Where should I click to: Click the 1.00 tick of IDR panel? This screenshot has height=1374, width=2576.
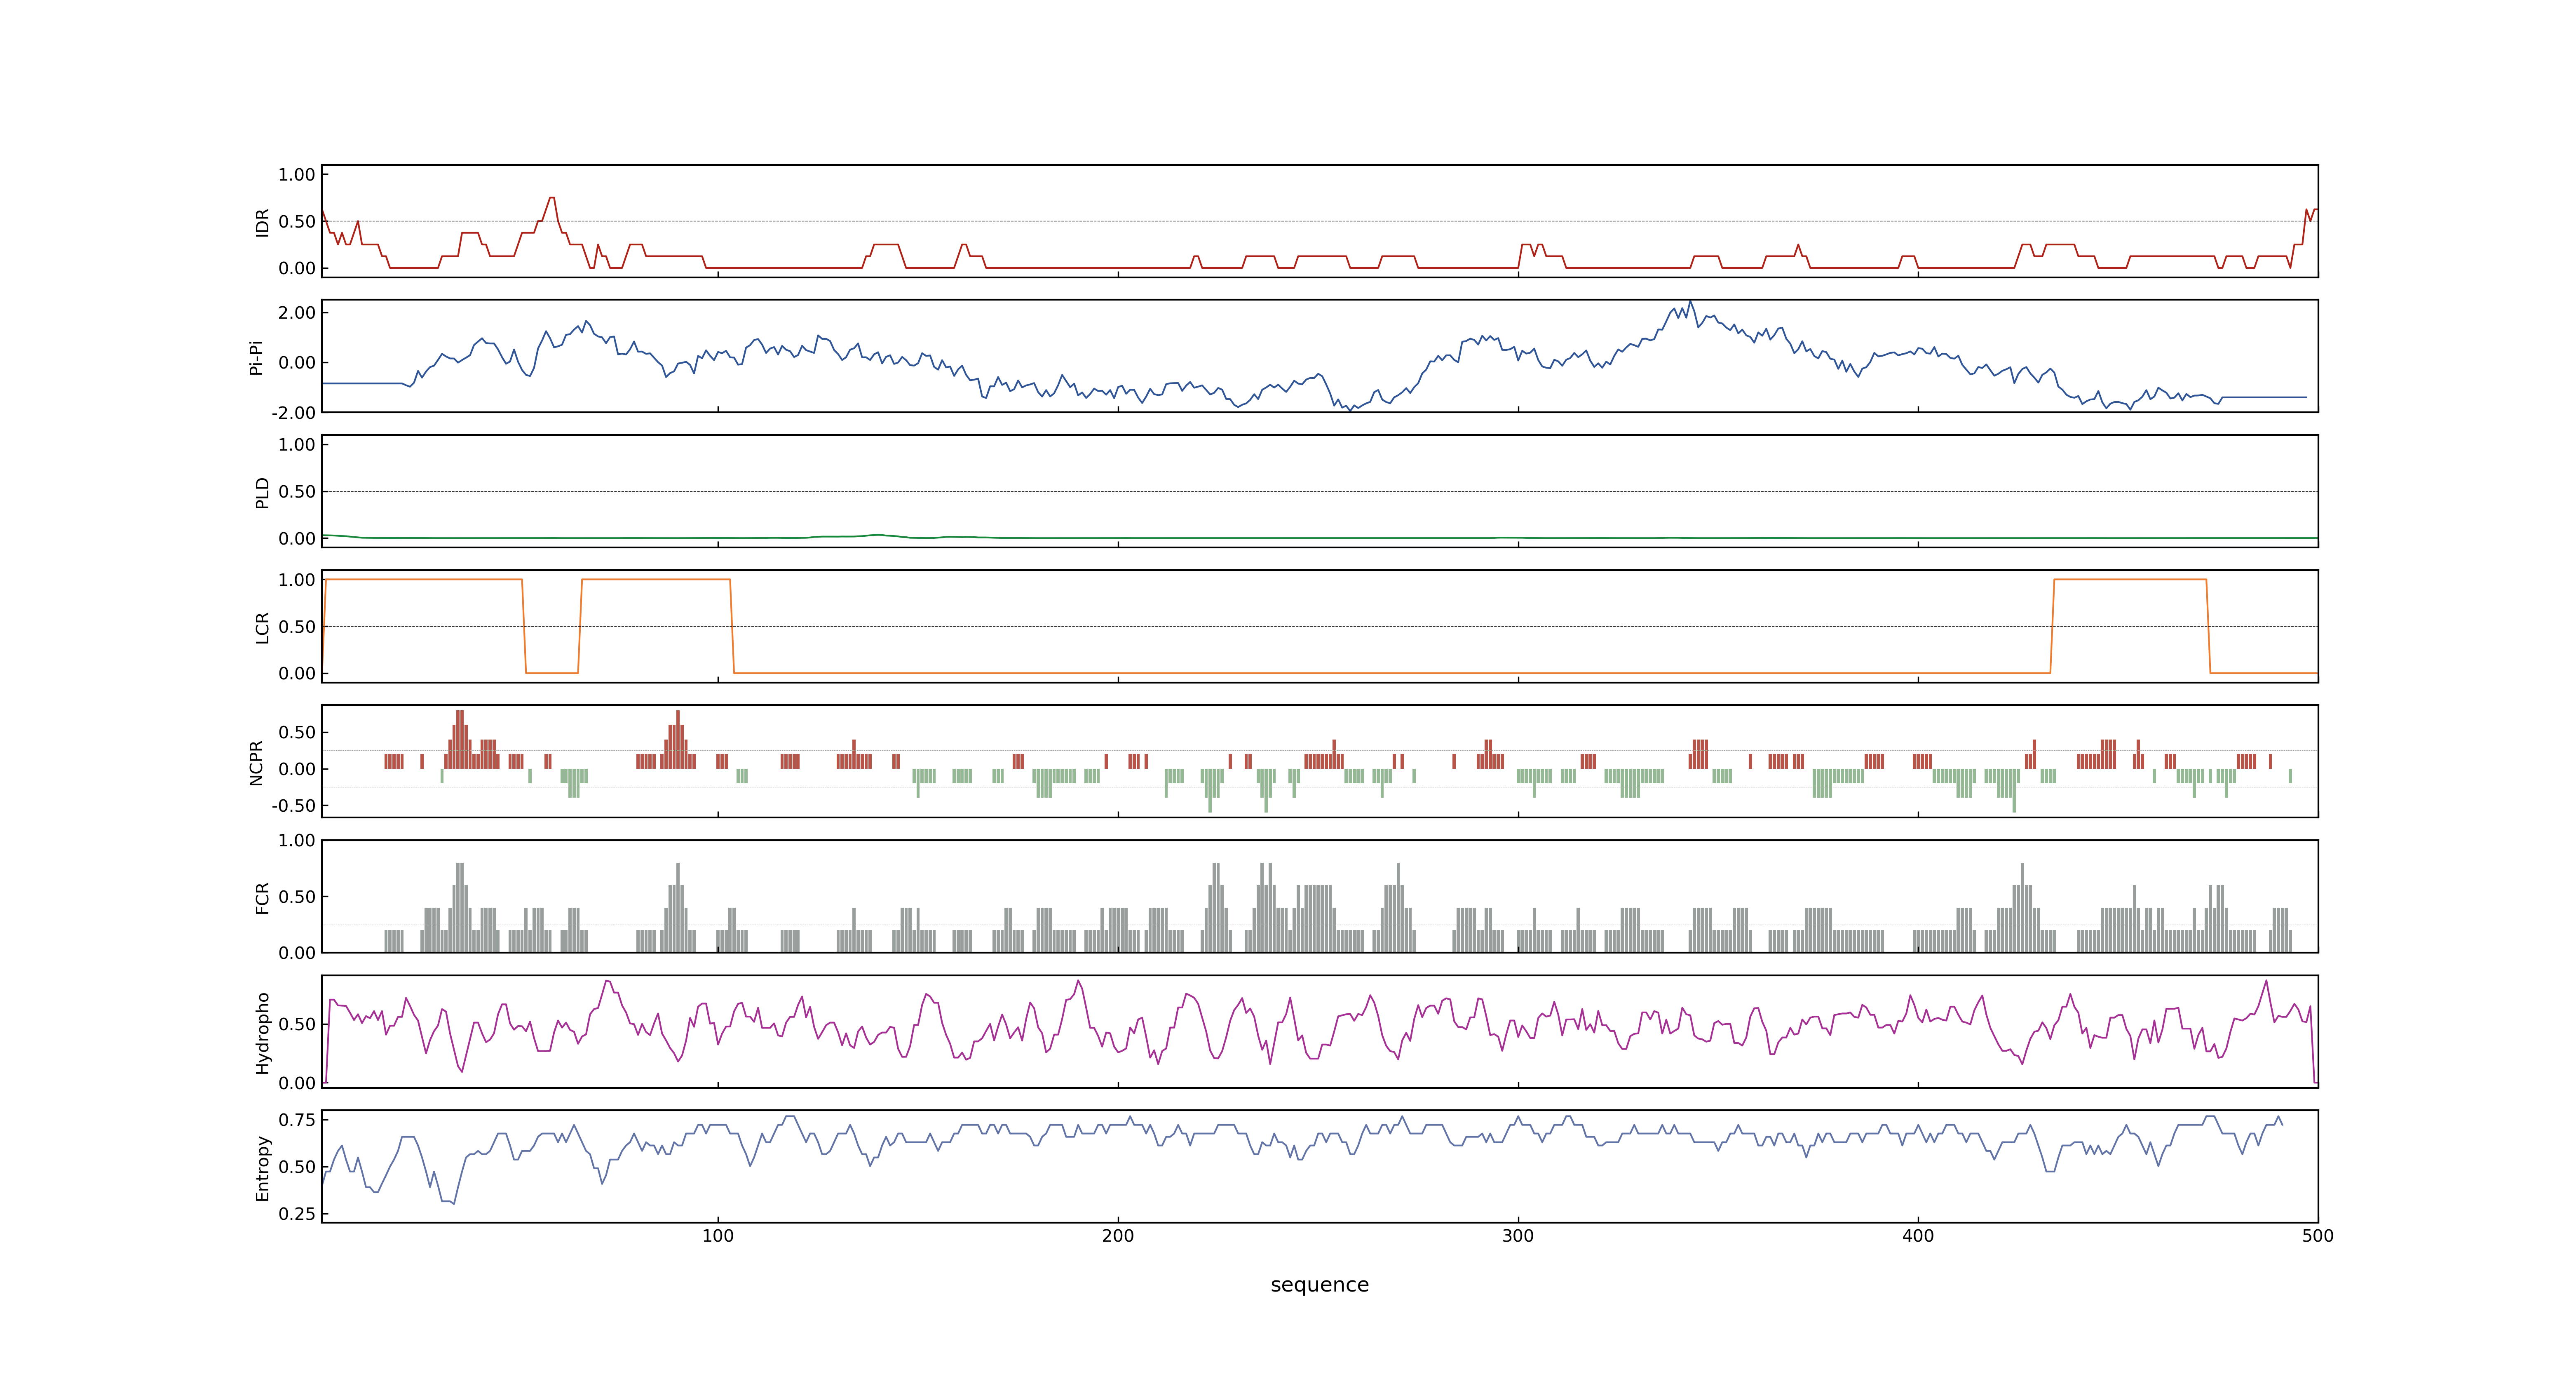[297, 175]
